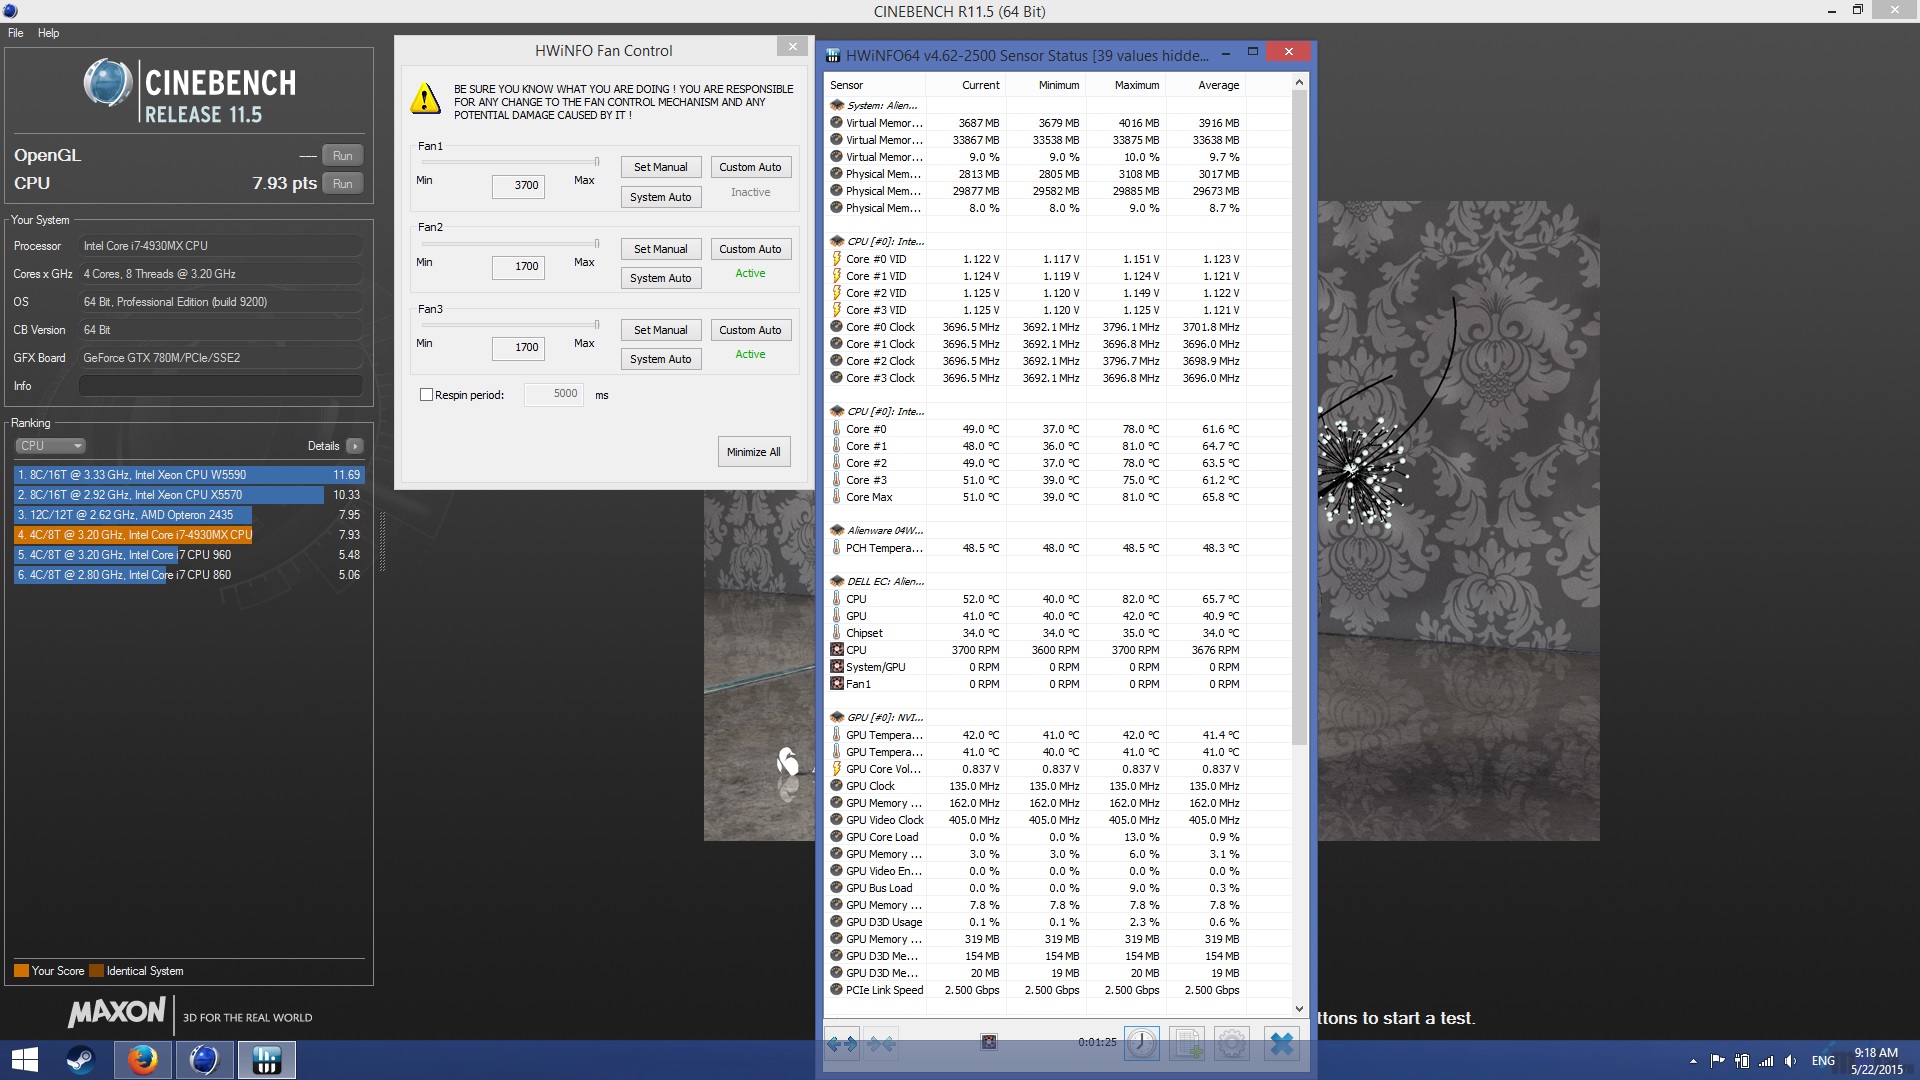This screenshot has width=1920, height=1080.
Task: Click the Cinebench globe logo
Action: [x=107, y=83]
